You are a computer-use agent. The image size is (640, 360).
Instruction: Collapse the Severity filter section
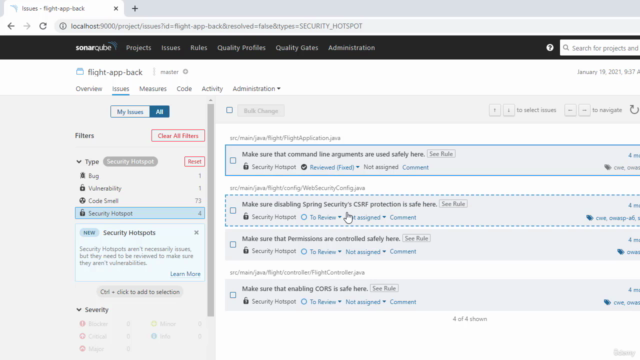pyautogui.click(x=79, y=310)
